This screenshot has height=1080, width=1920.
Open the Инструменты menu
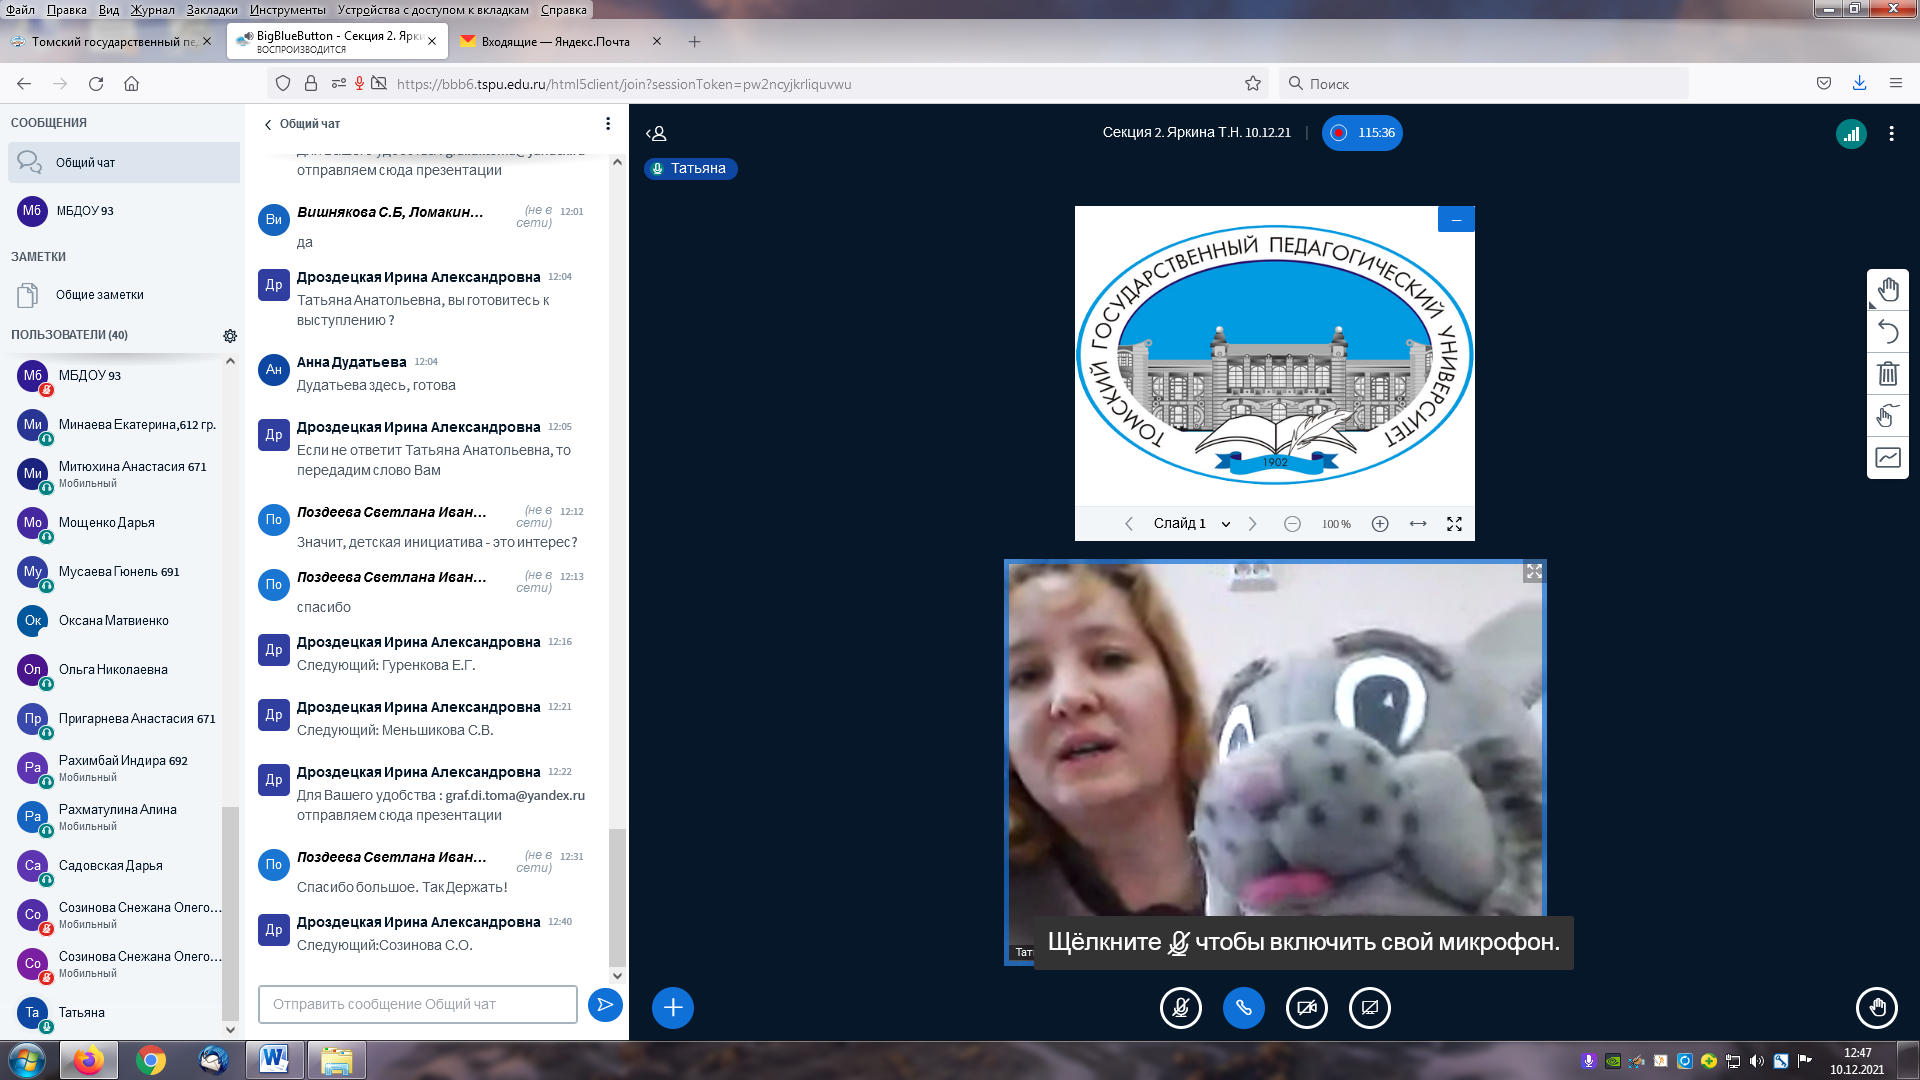pos(288,10)
